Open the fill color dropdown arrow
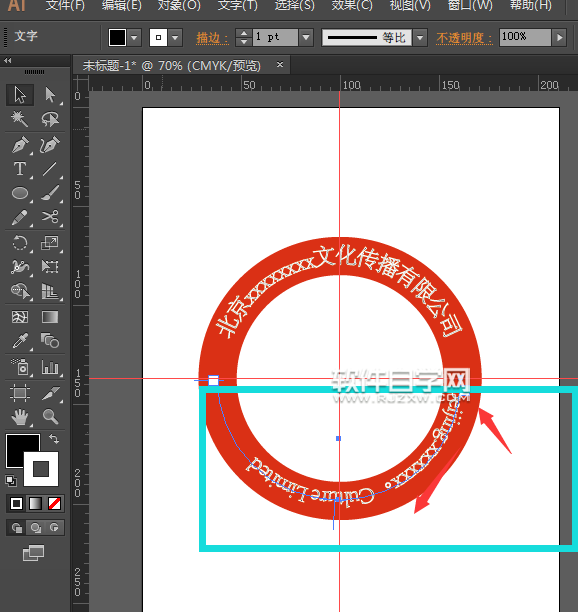 pyautogui.click(x=134, y=38)
